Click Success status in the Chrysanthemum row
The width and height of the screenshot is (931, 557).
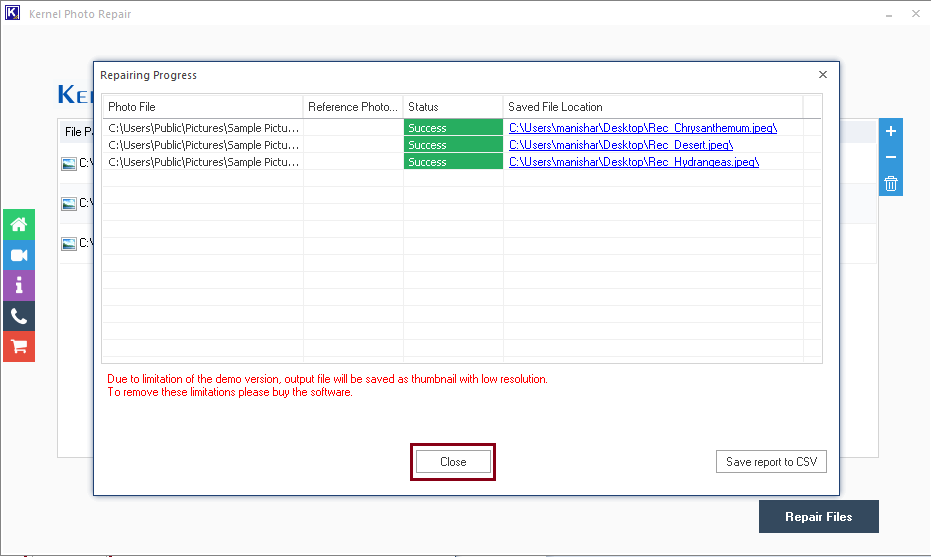453,128
